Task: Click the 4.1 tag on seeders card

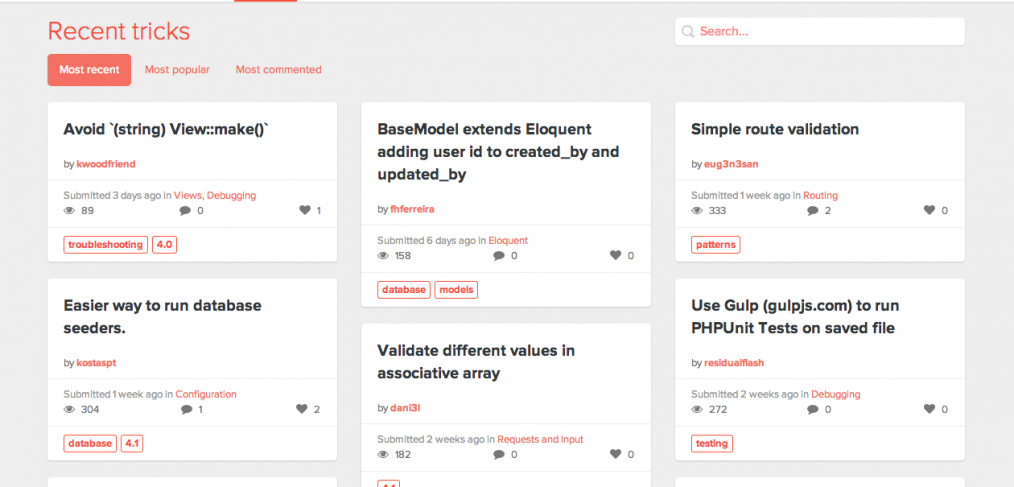Action: (132, 444)
